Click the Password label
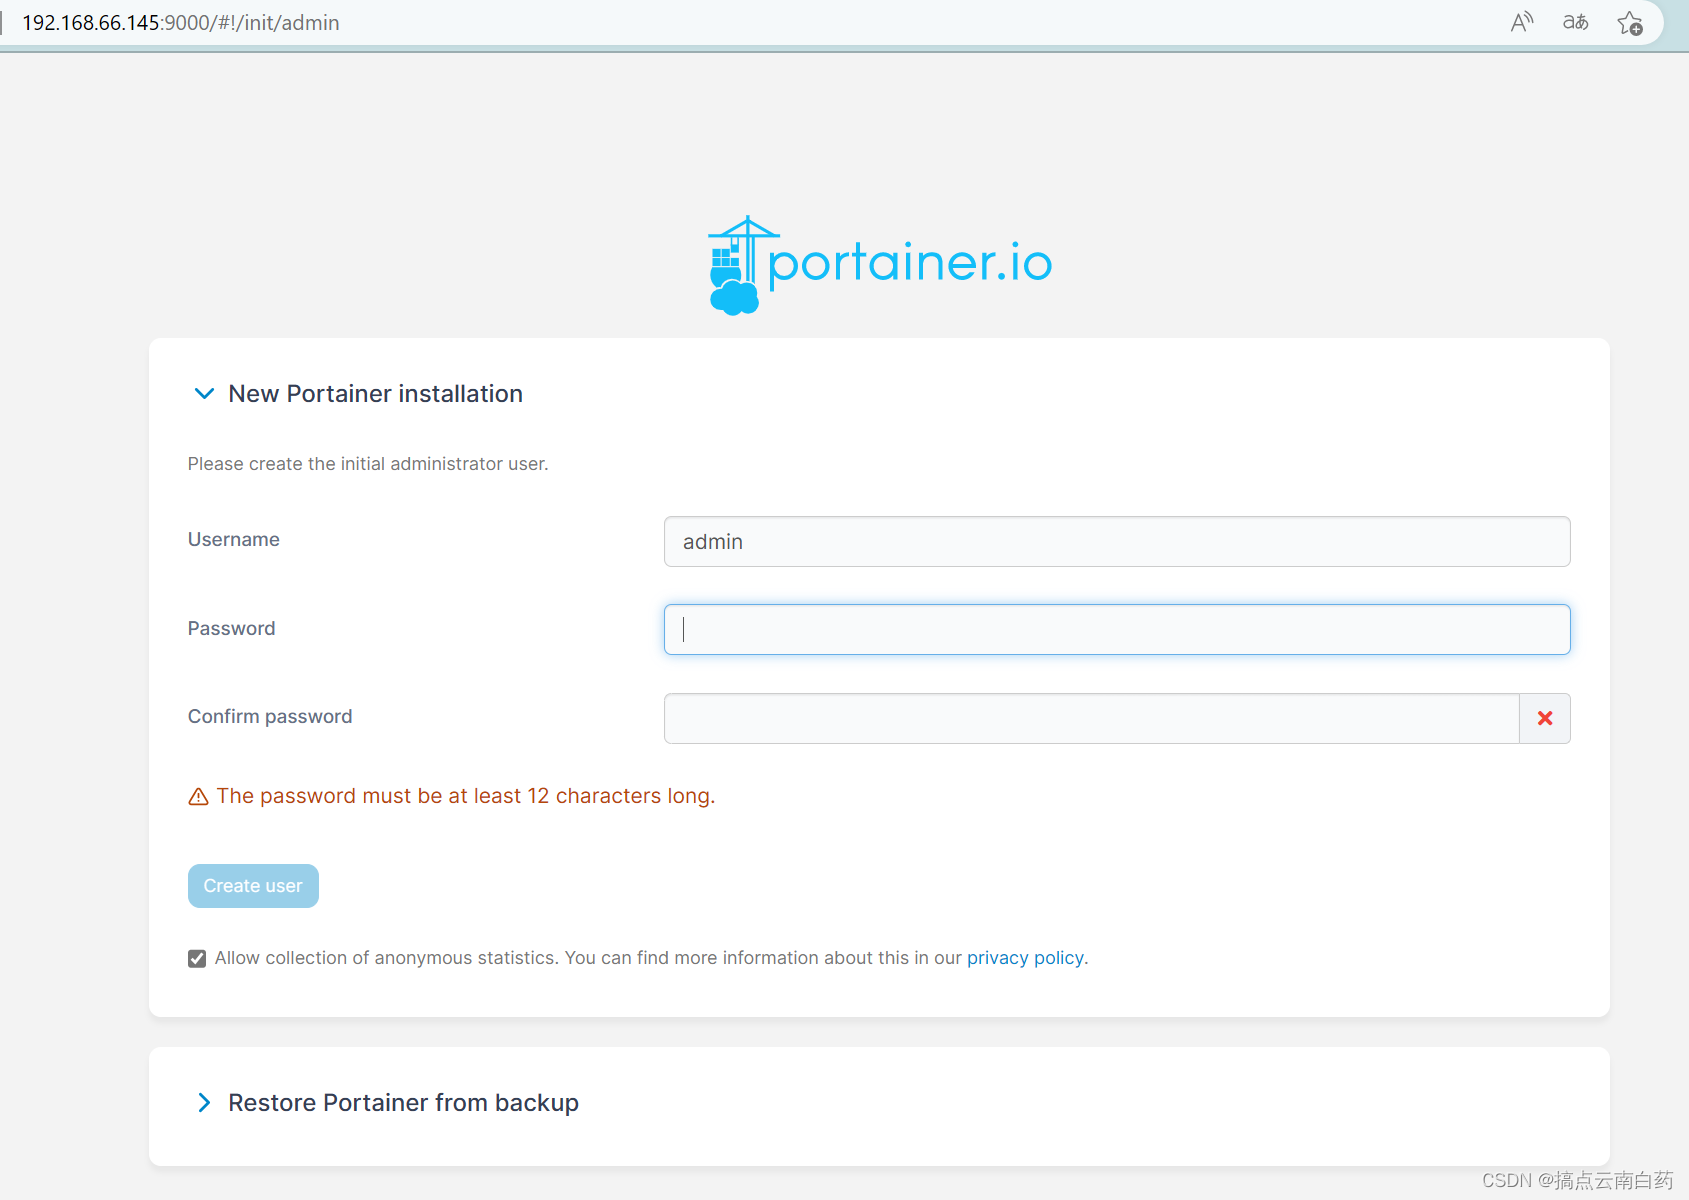The width and height of the screenshot is (1689, 1200). pos(232,629)
